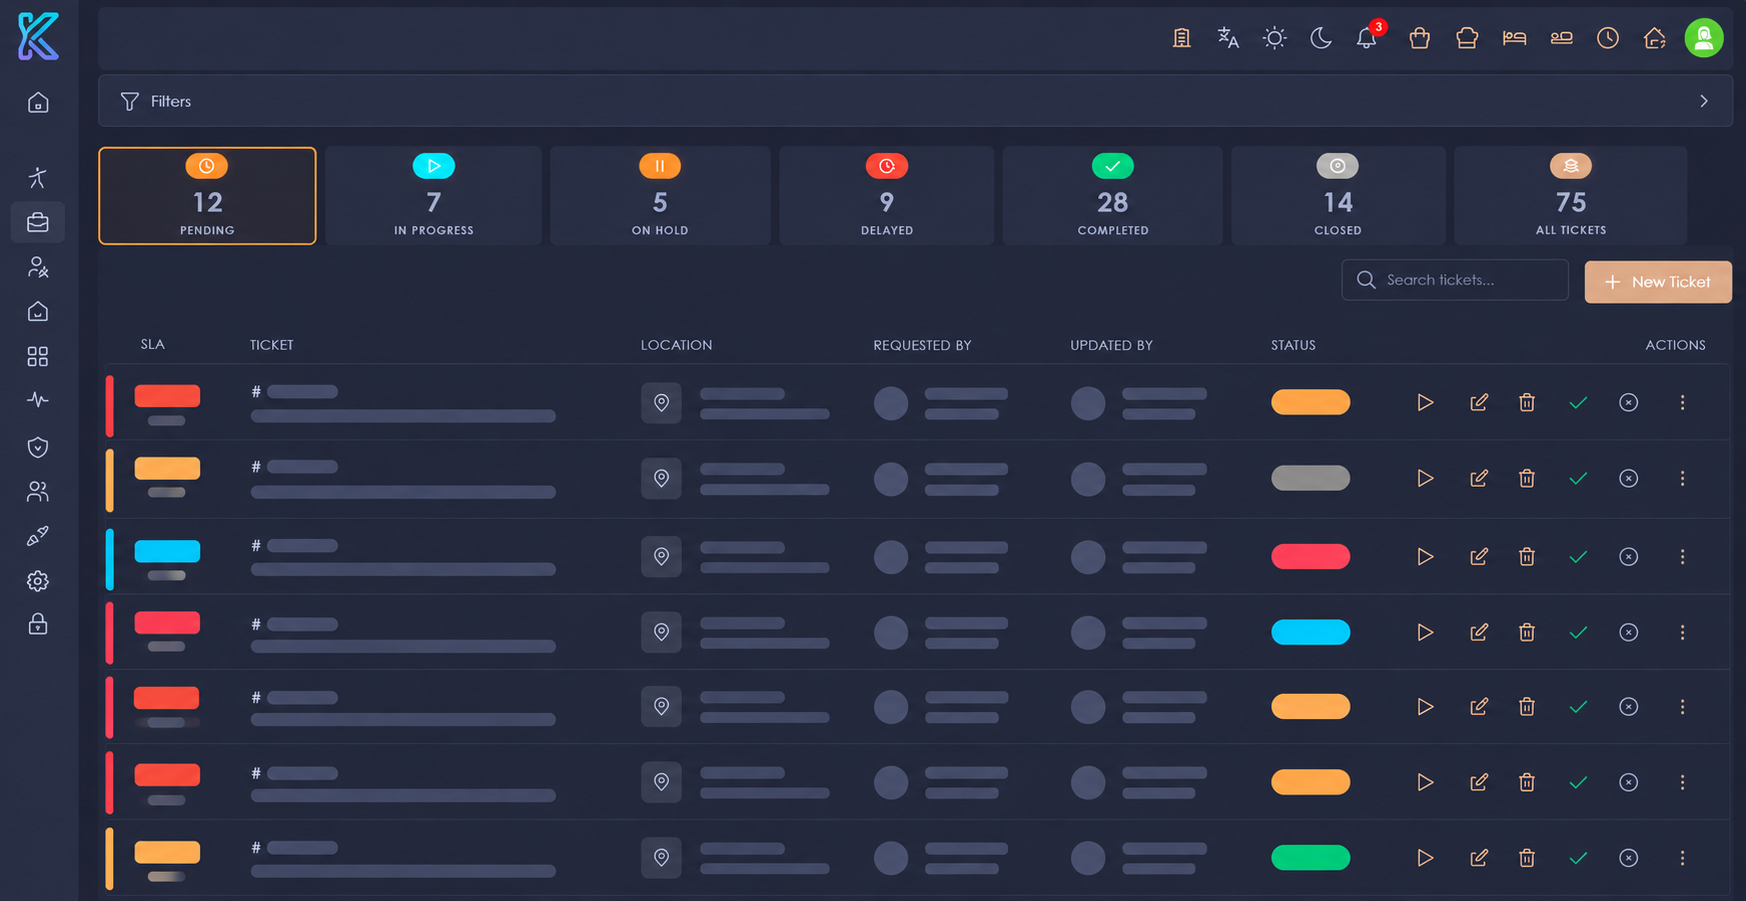Screen dimensions: 1746x901
Task: Start the first ticket with play icon
Action: pyautogui.click(x=1425, y=402)
